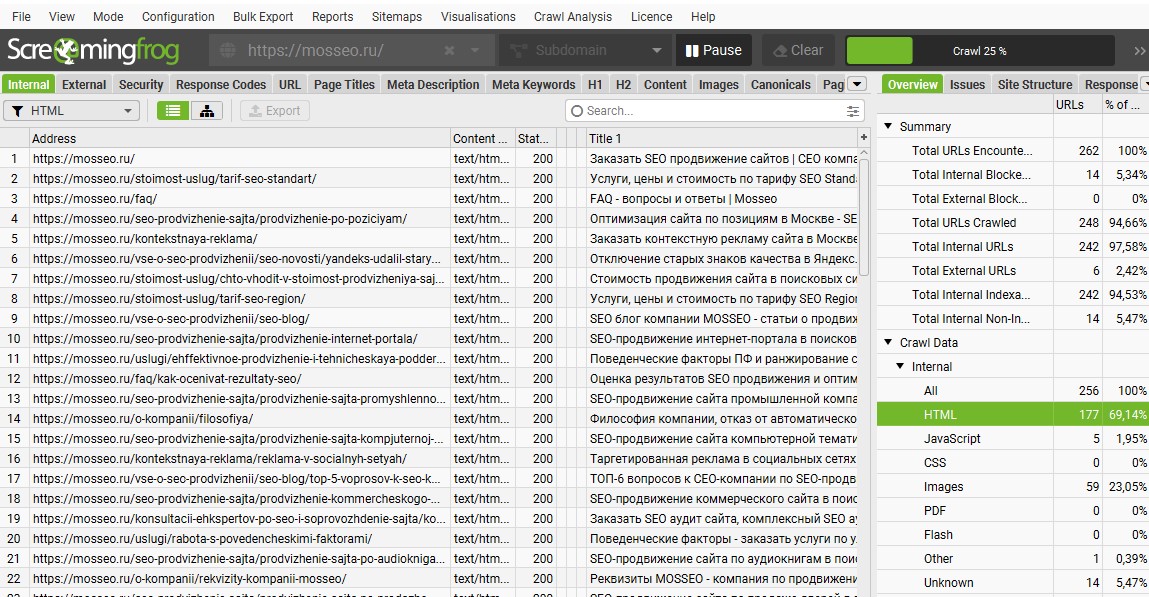Open the File menu
The height and width of the screenshot is (597, 1149).
click(x=21, y=16)
